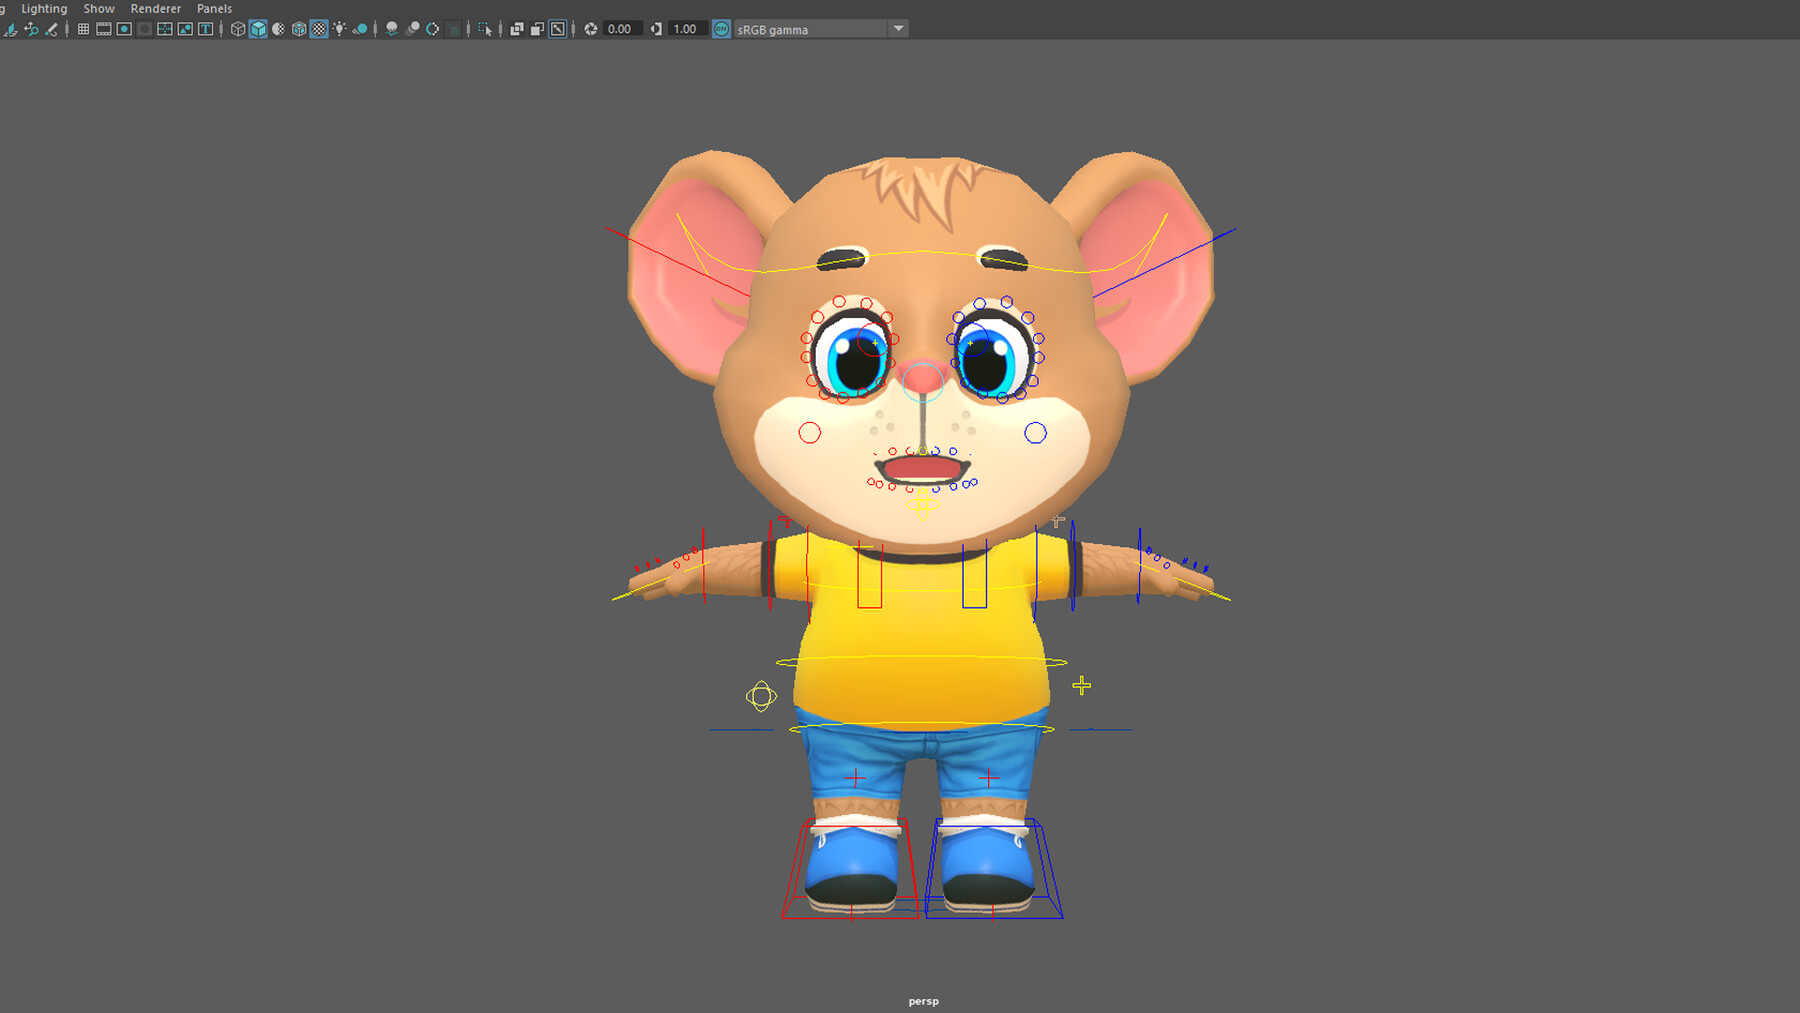
Task: Toggle the viewport grid display
Action: (x=83, y=29)
